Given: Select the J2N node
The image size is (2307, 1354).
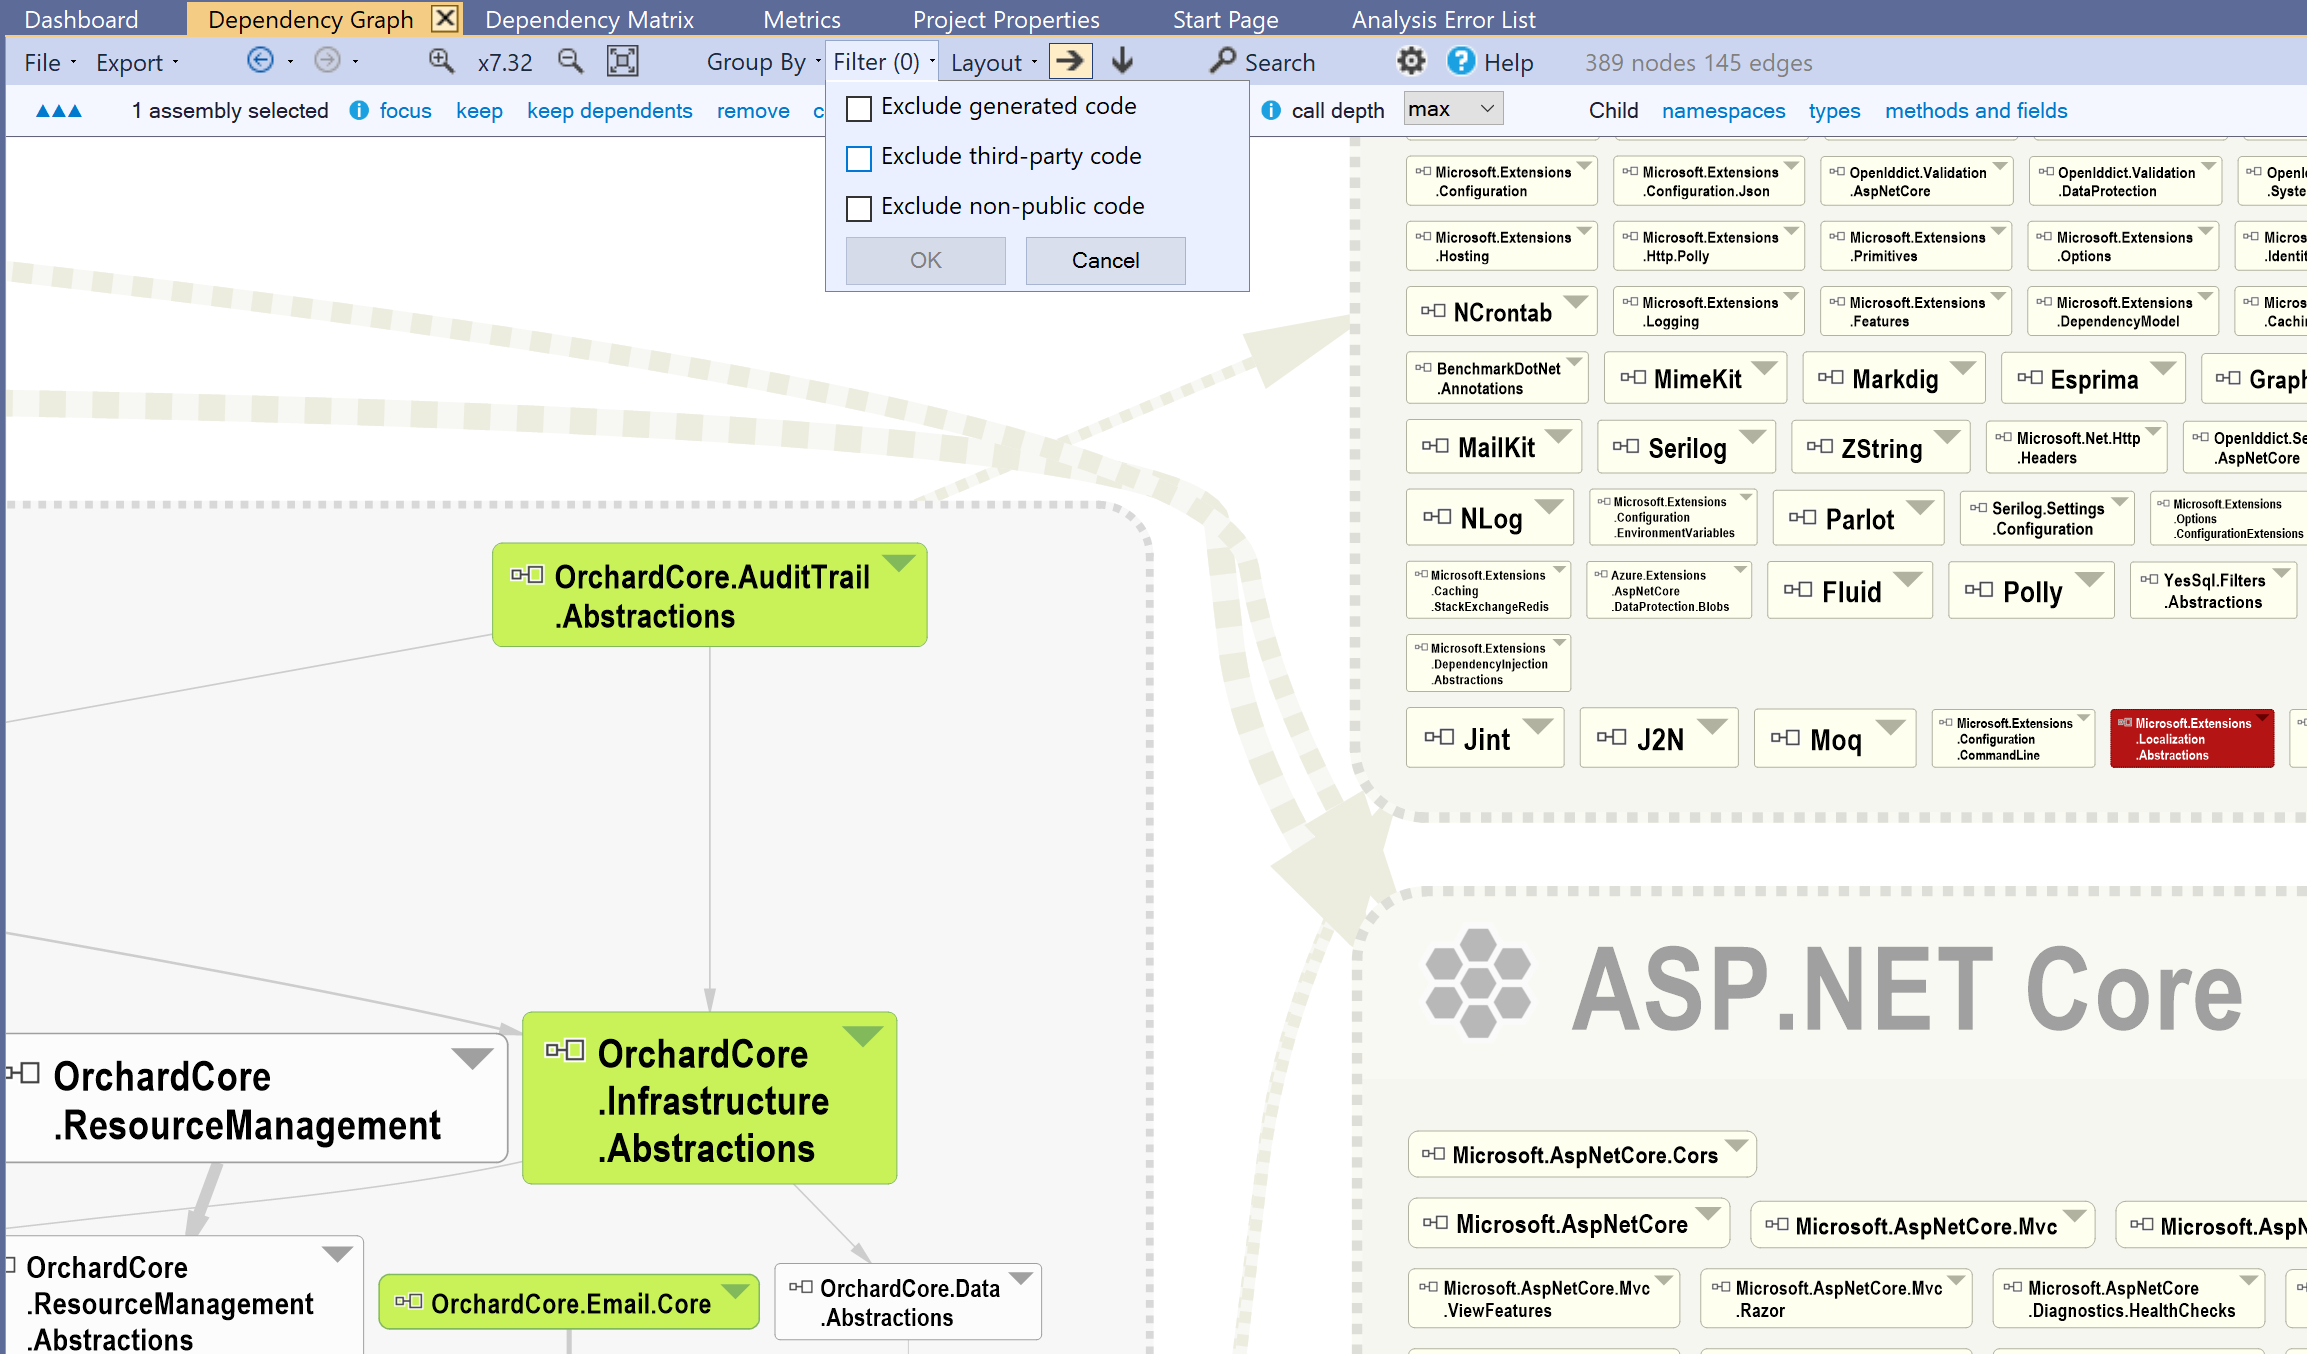Looking at the screenshot, I should click(1658, 738).
